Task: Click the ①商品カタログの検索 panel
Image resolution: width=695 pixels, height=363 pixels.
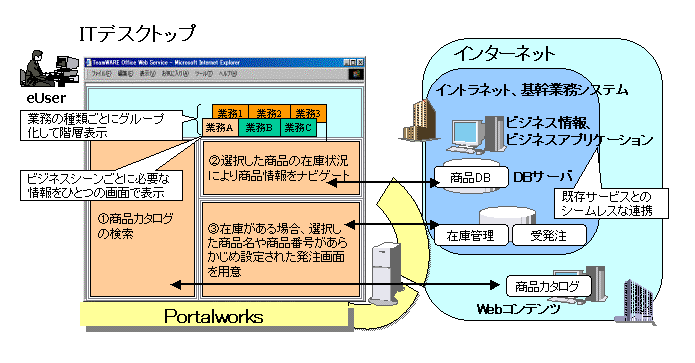Action: point(142,219)
